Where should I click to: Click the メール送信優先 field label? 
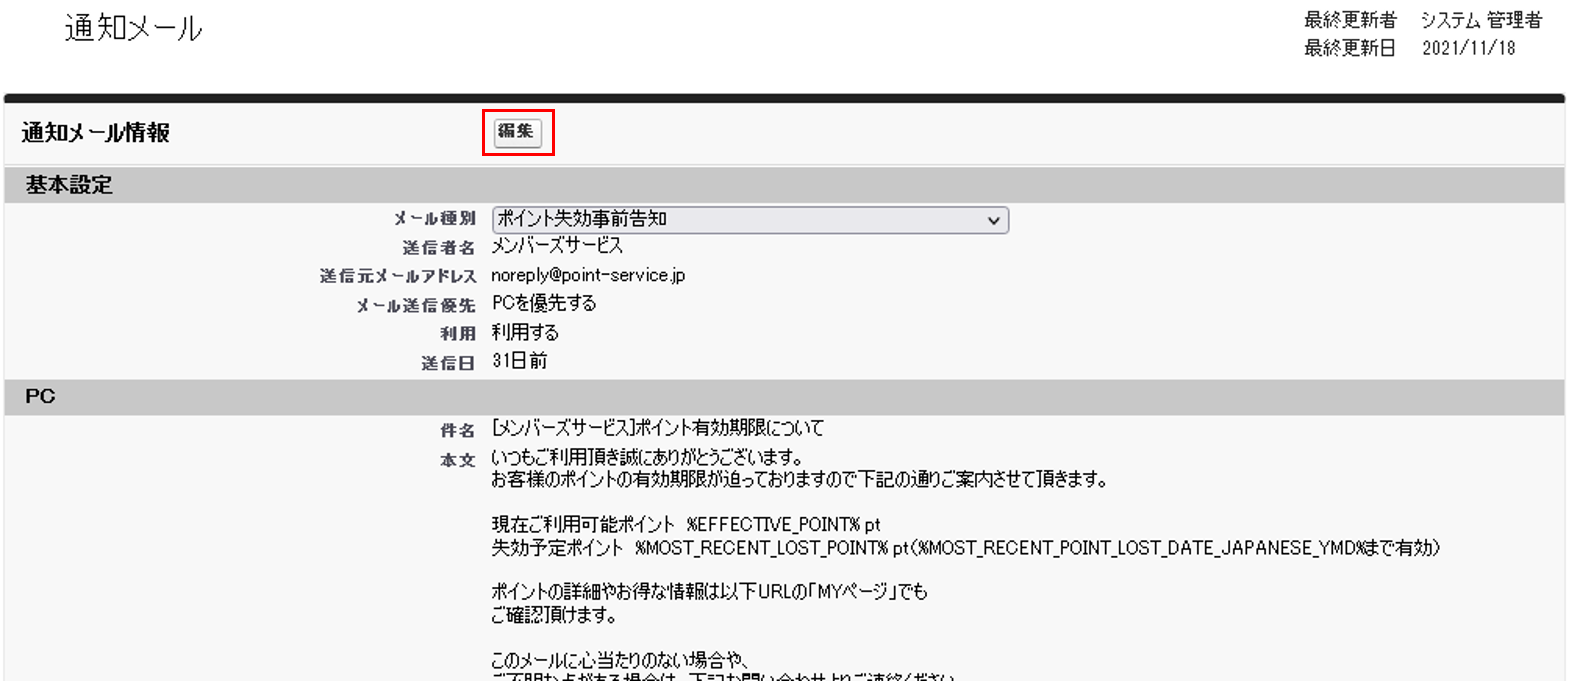416,305
